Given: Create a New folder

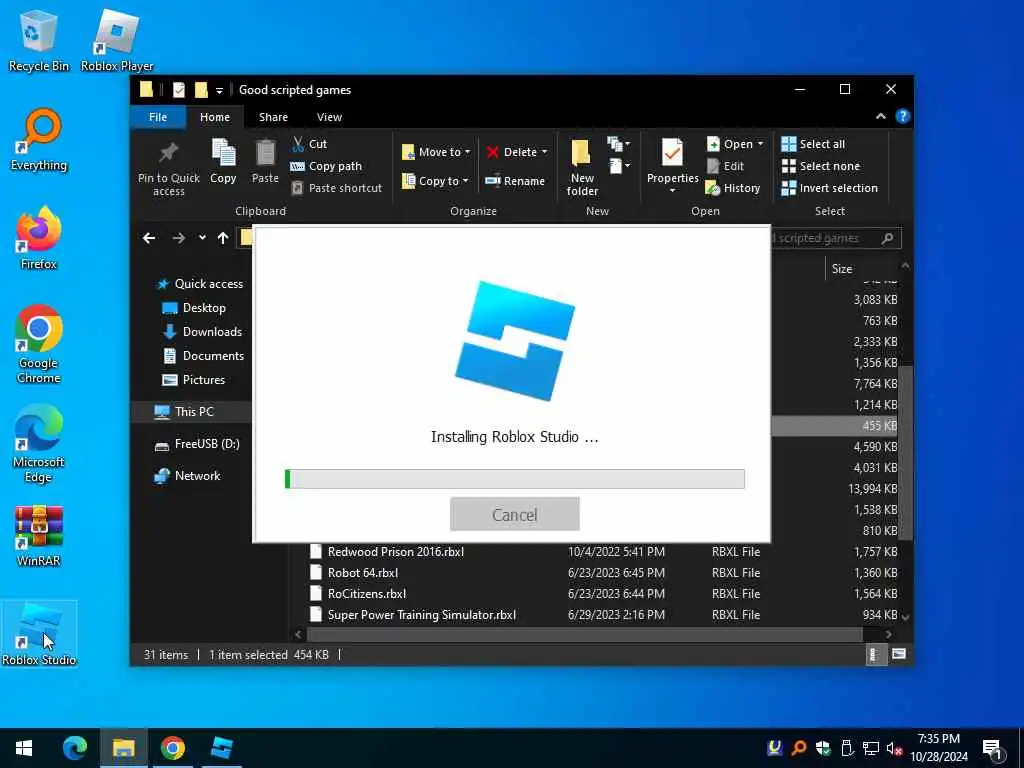Looking at the screenshot, I should 582,168.
